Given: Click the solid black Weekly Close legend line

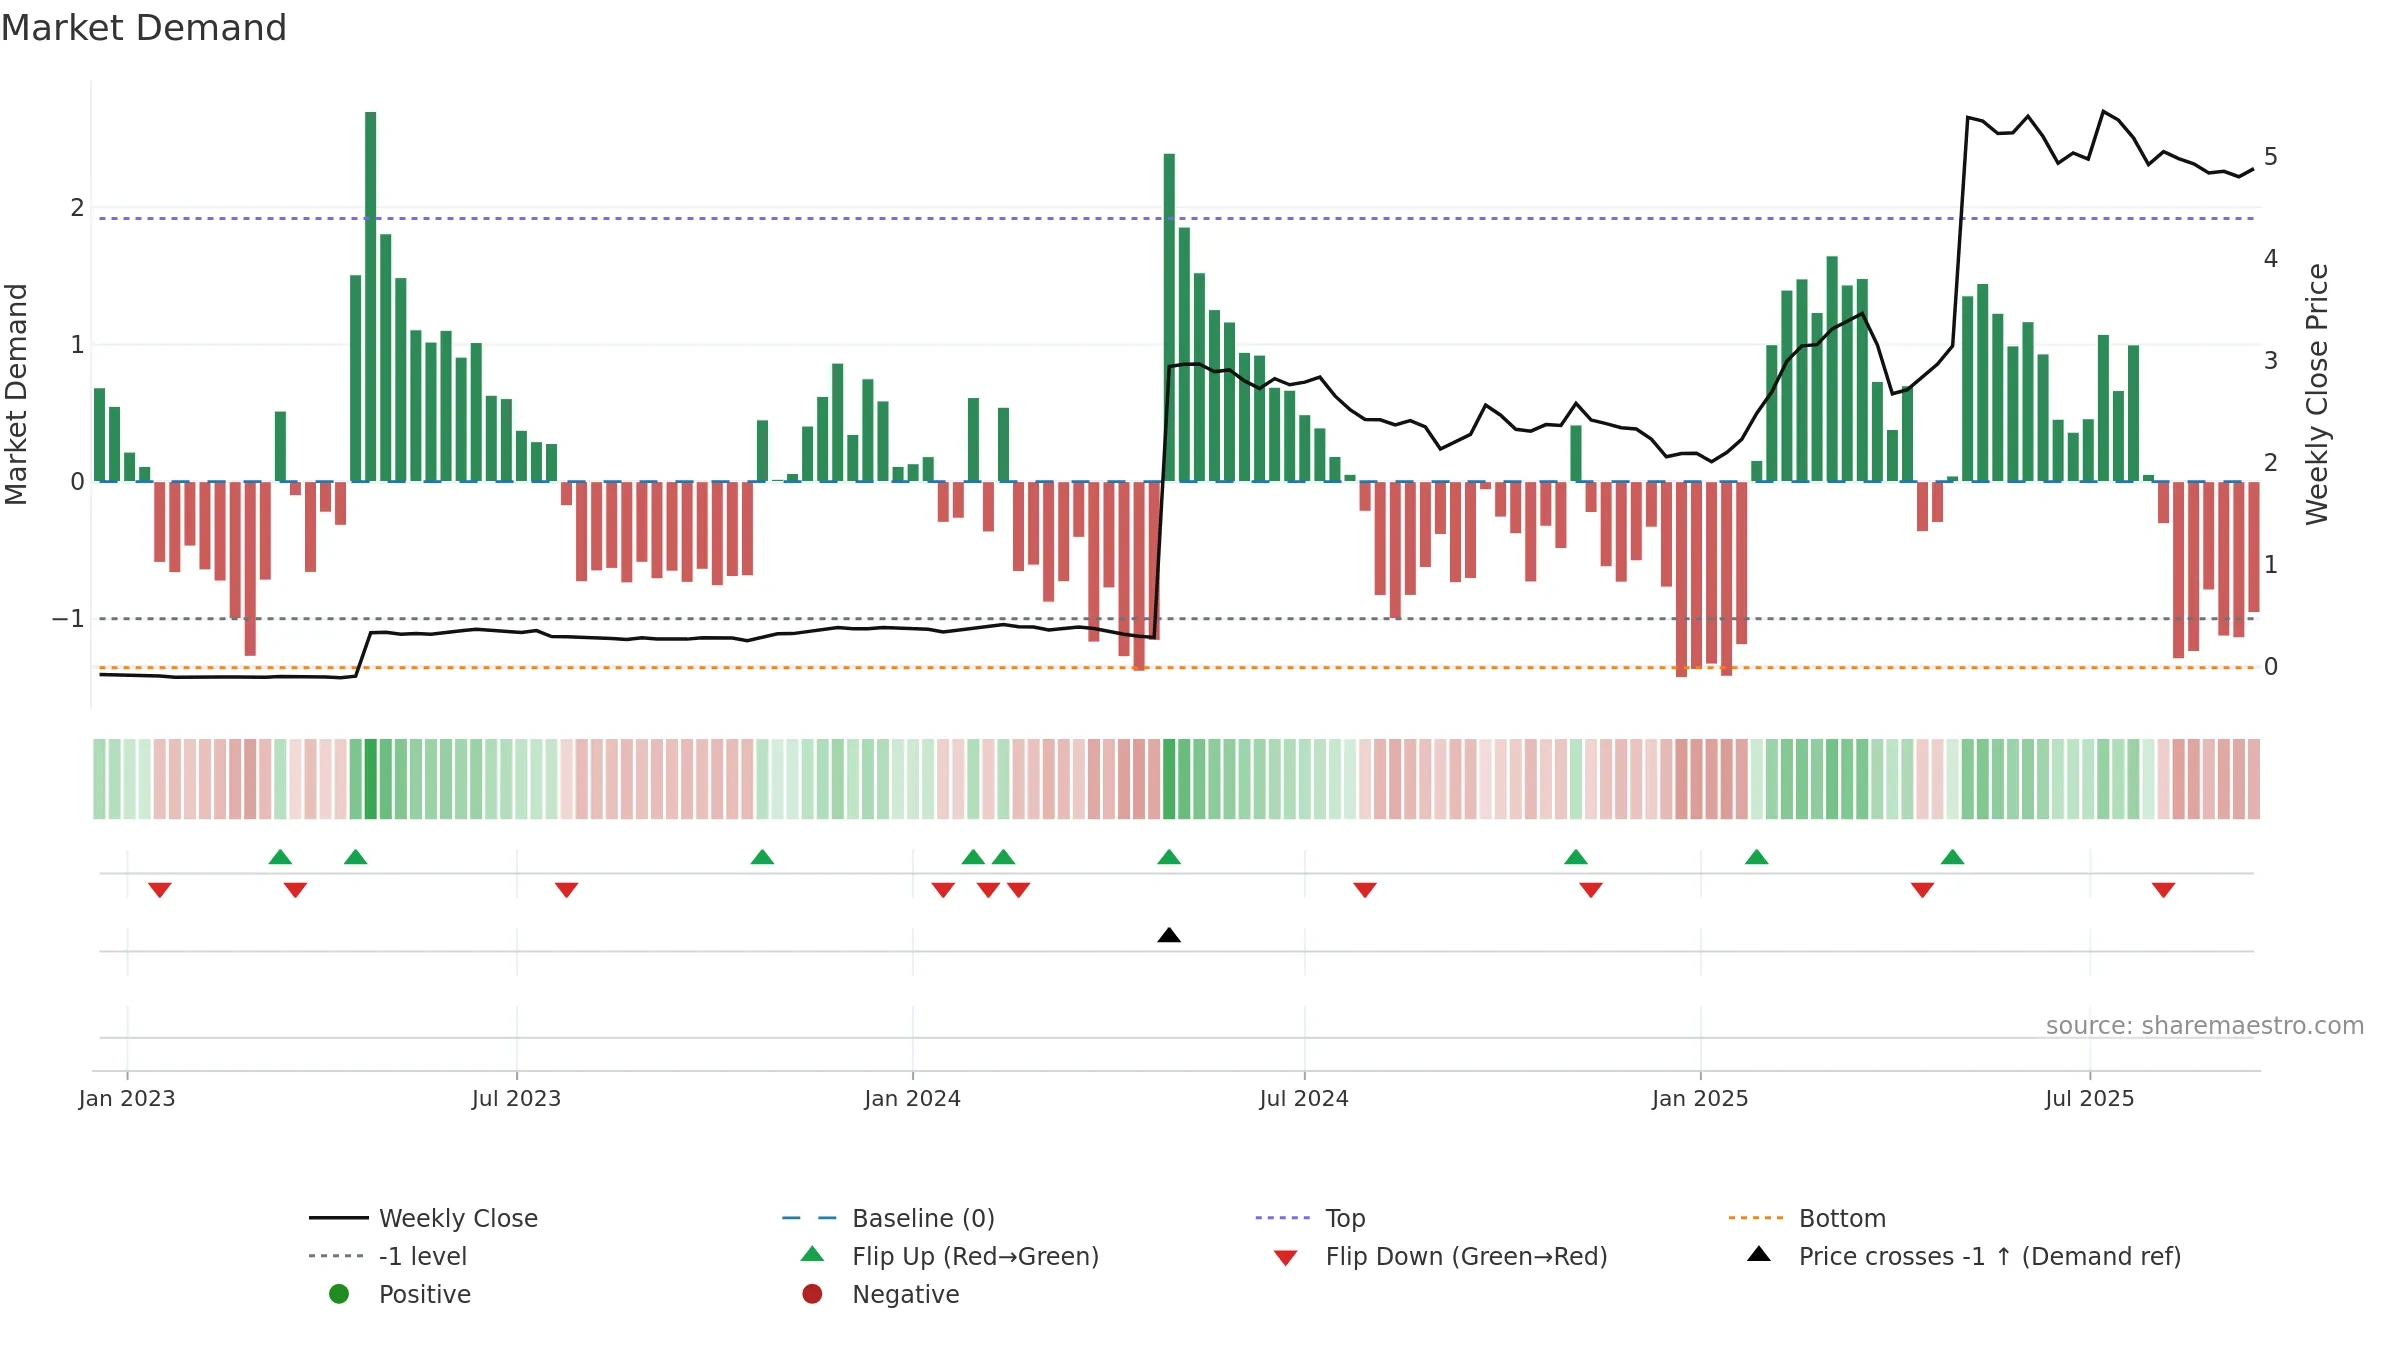Looking at the screenshot, I should [x=339, y=1218].
